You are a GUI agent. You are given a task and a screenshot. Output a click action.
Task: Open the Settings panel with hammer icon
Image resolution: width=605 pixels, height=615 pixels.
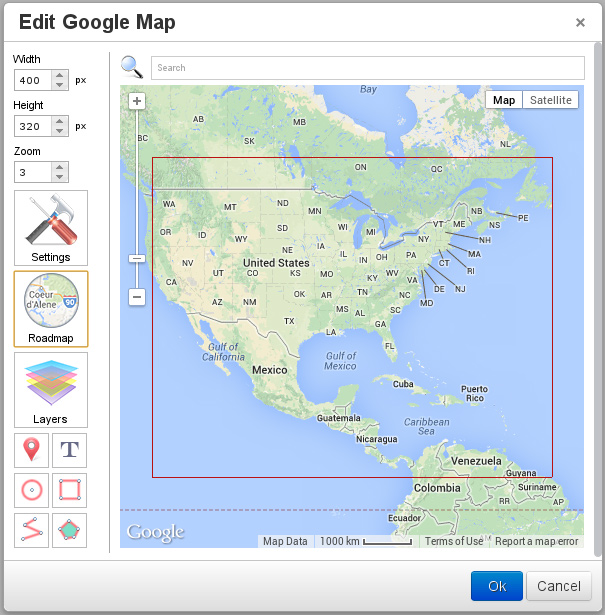pos(51,227)
